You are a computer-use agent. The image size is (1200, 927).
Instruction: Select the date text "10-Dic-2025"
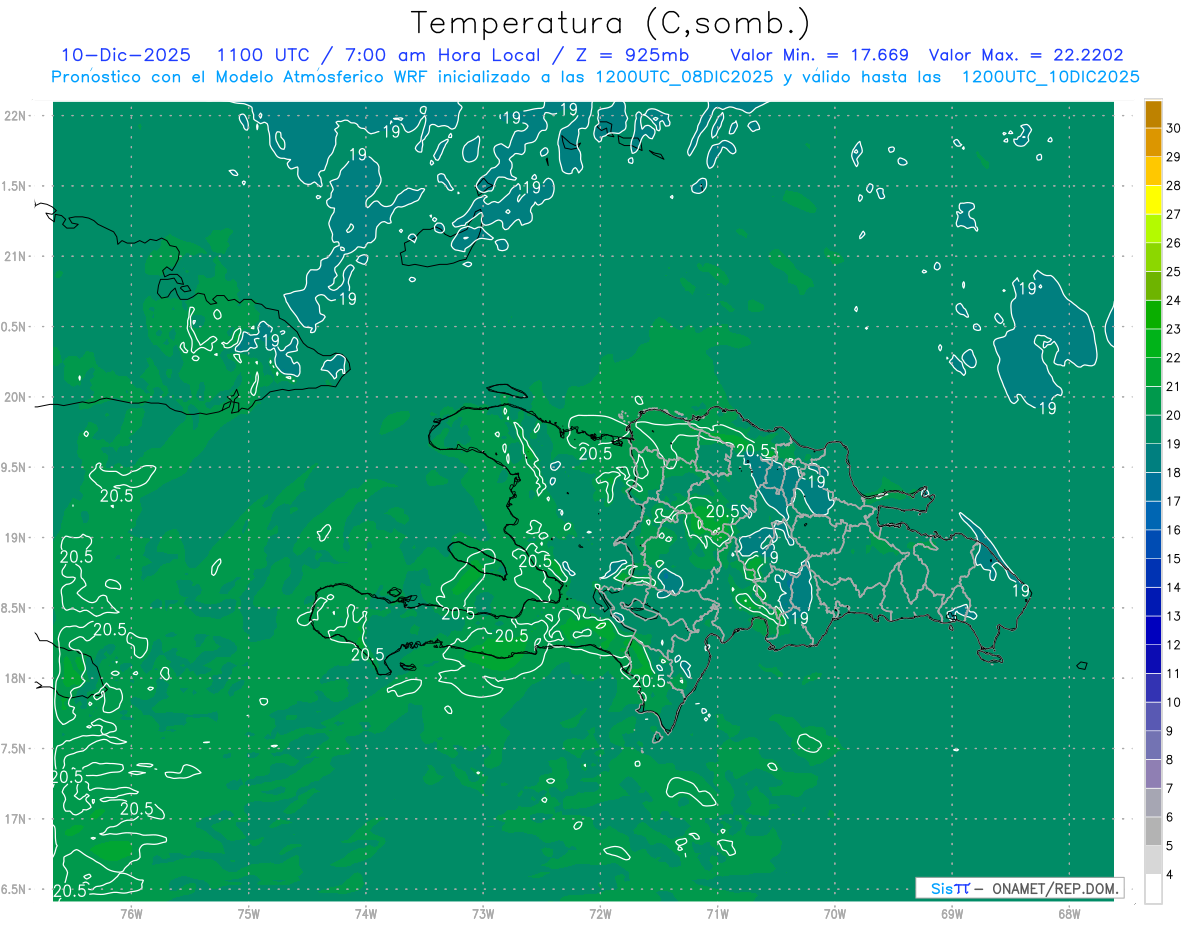coord(125,55)
